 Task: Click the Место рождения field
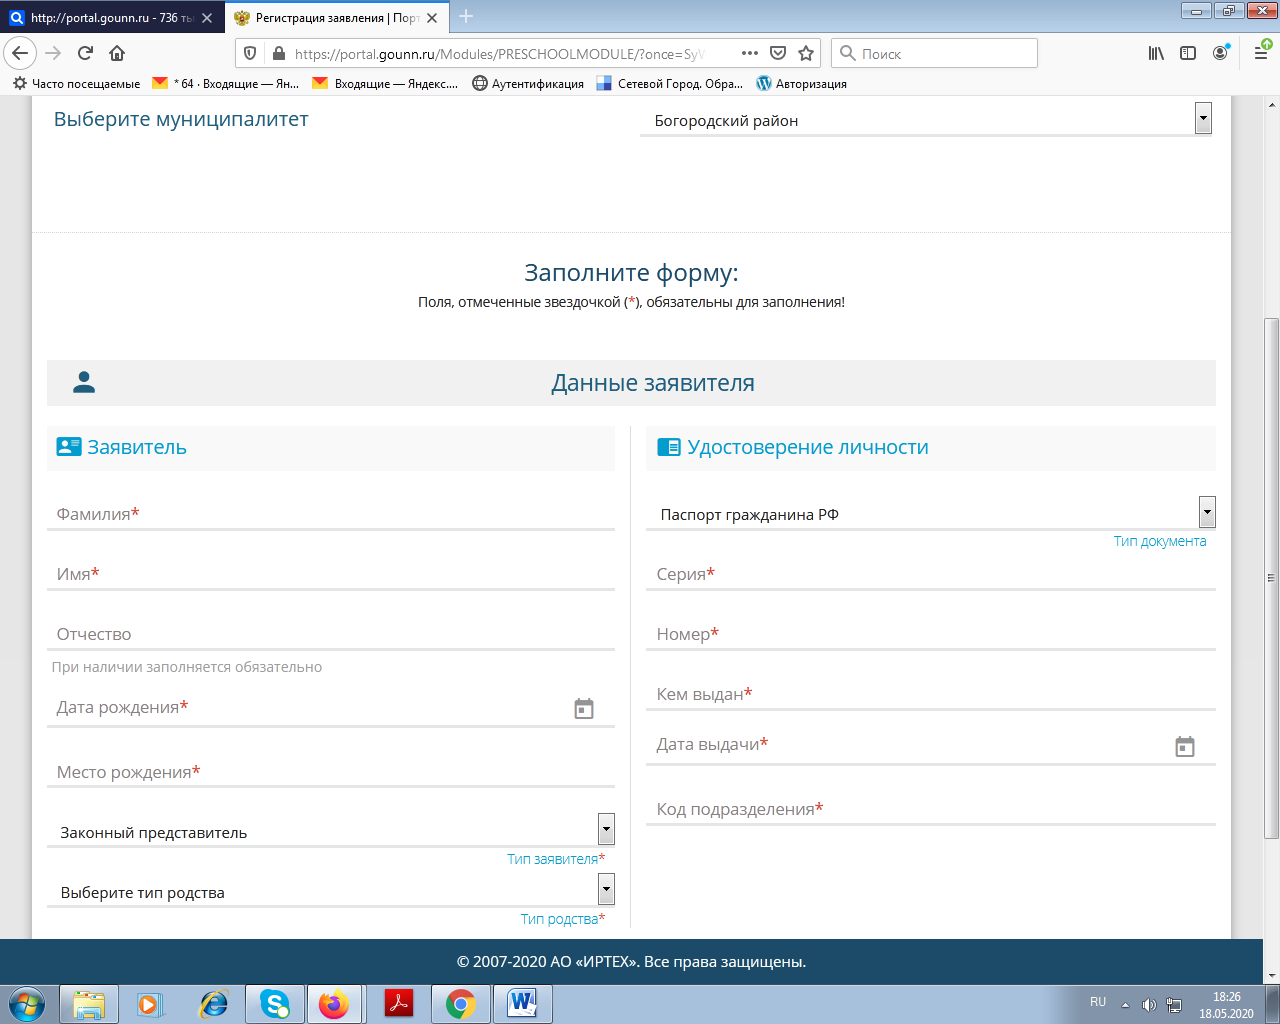coord(331,771)
